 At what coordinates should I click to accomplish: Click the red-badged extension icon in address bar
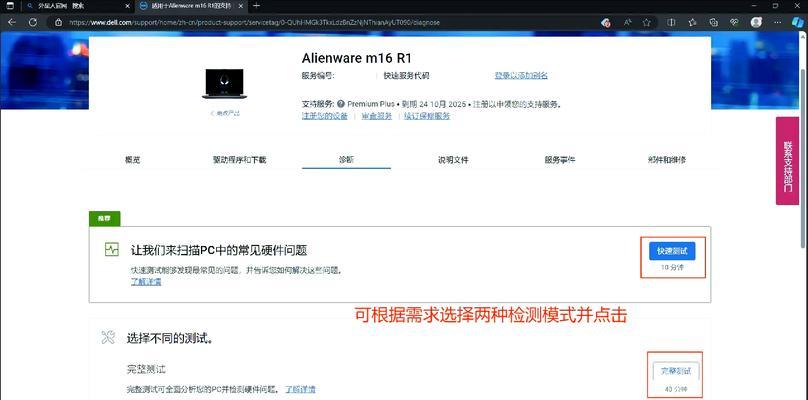tap(606, 23)
